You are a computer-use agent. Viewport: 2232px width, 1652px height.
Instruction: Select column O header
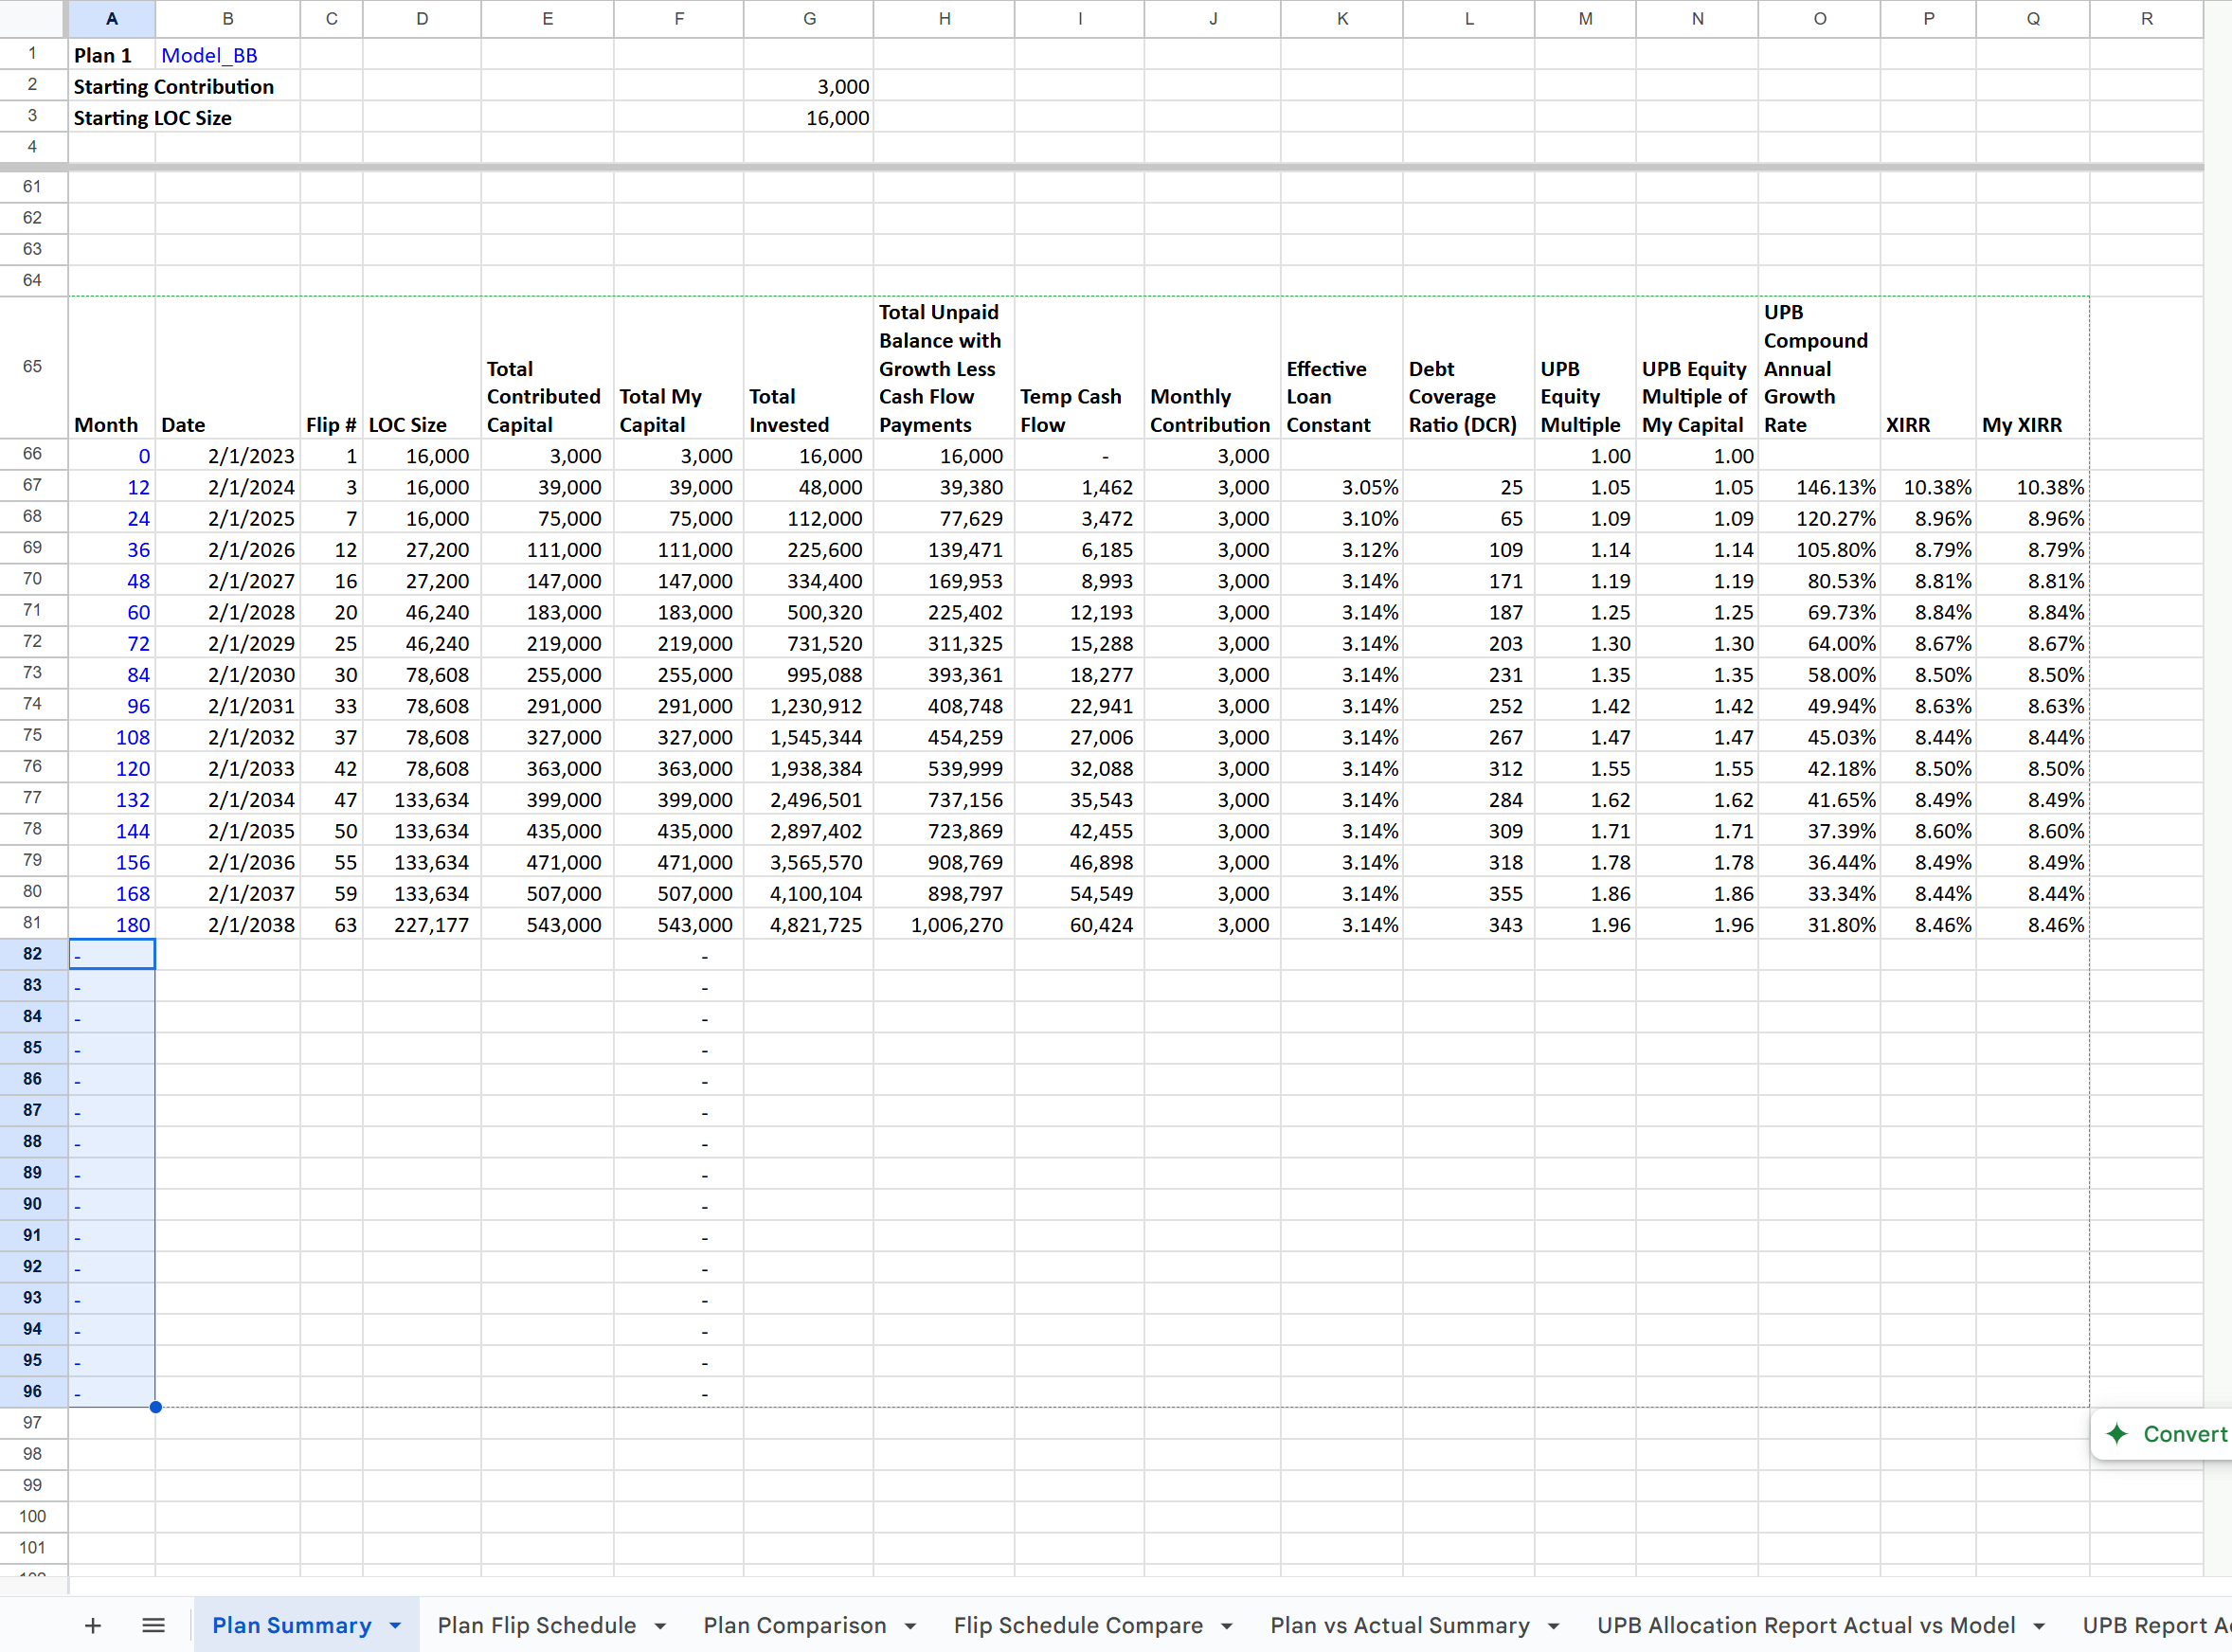1818,18
